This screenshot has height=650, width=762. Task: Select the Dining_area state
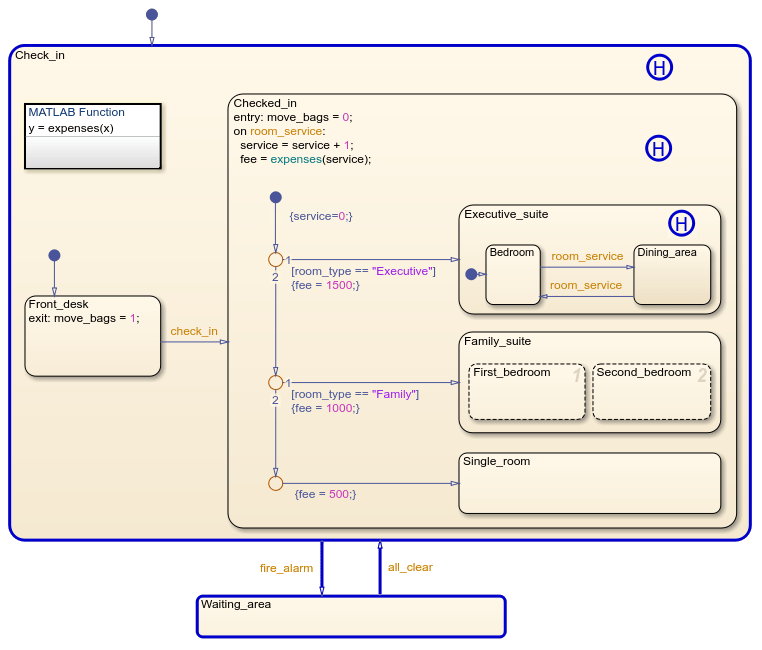coord(672,278)
